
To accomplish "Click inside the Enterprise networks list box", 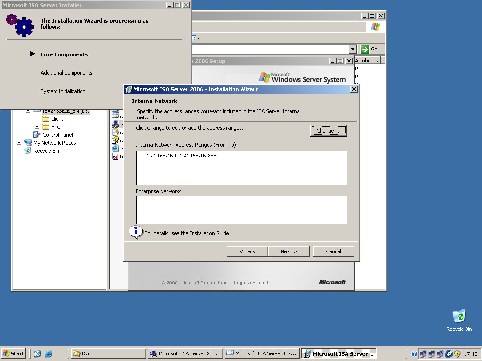I will coord(241,210).
